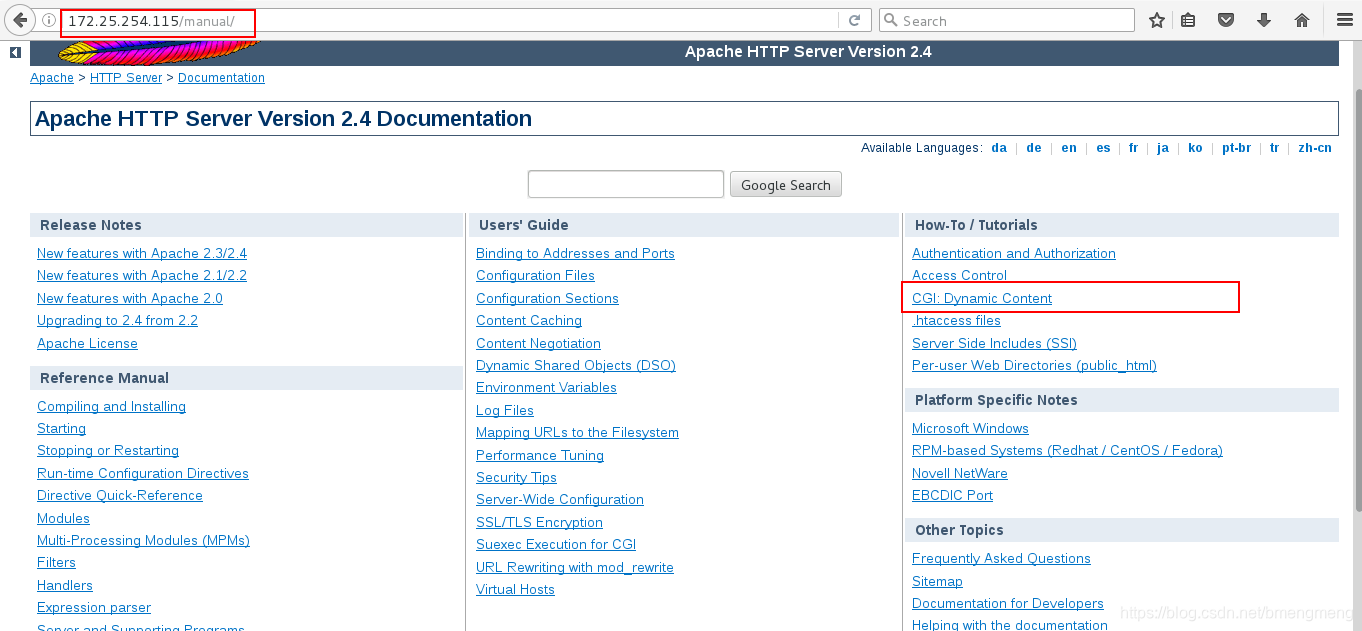The width and height of the screenshot is (1362, 631).
Task: Click the Google Search text box on page
Action: (626, 184)
